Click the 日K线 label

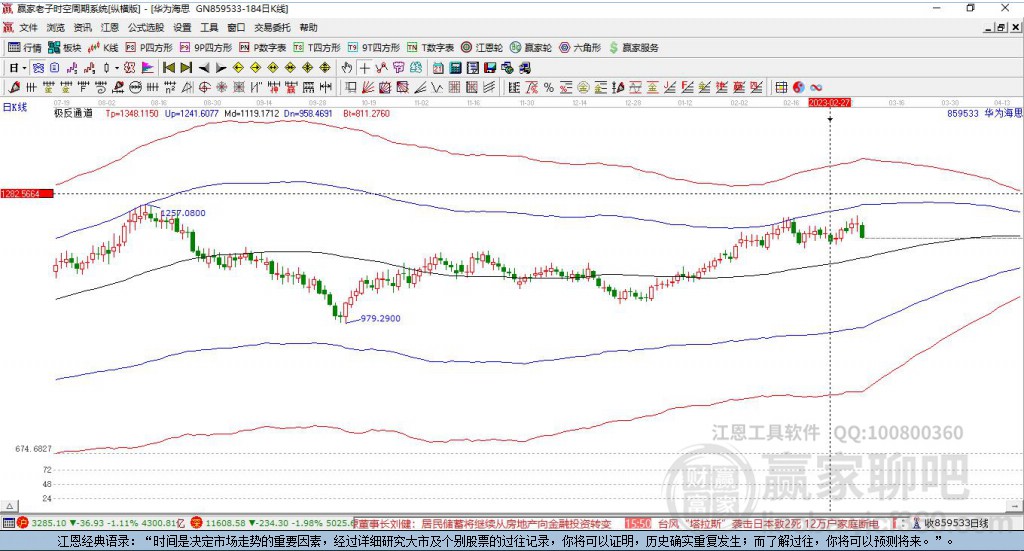pyautogui.click(x=14, y=107)
